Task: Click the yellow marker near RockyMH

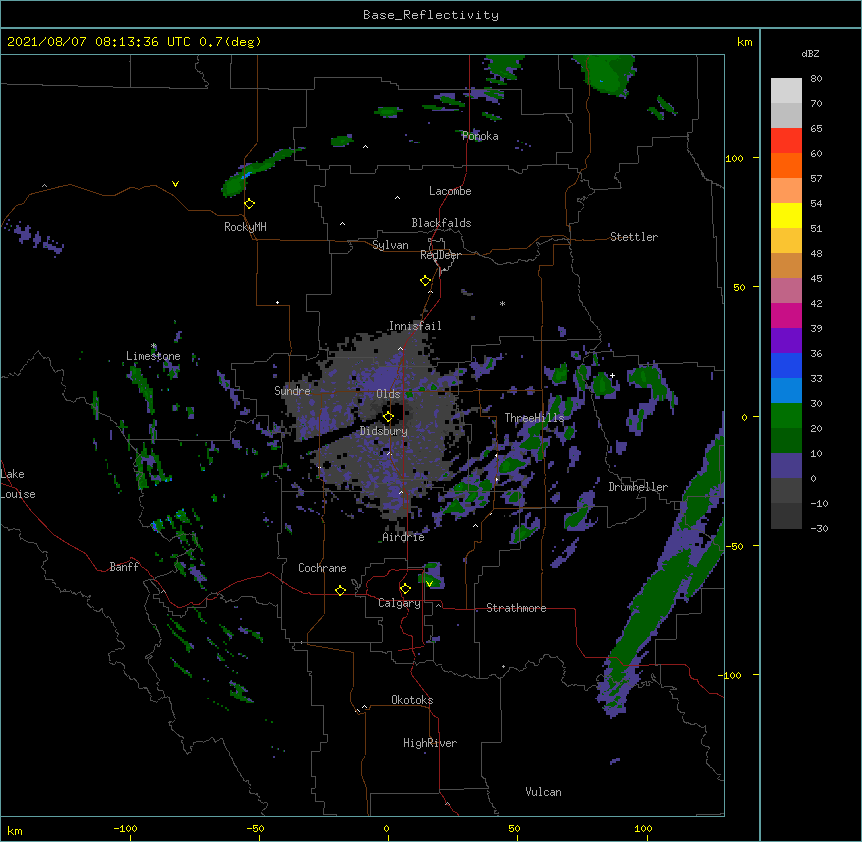Action: pyautogui.click(x=250, y=204)
